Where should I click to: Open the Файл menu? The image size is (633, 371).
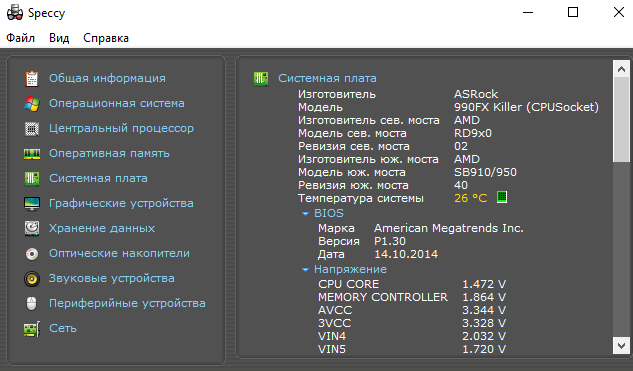click(x=21, y=38)
